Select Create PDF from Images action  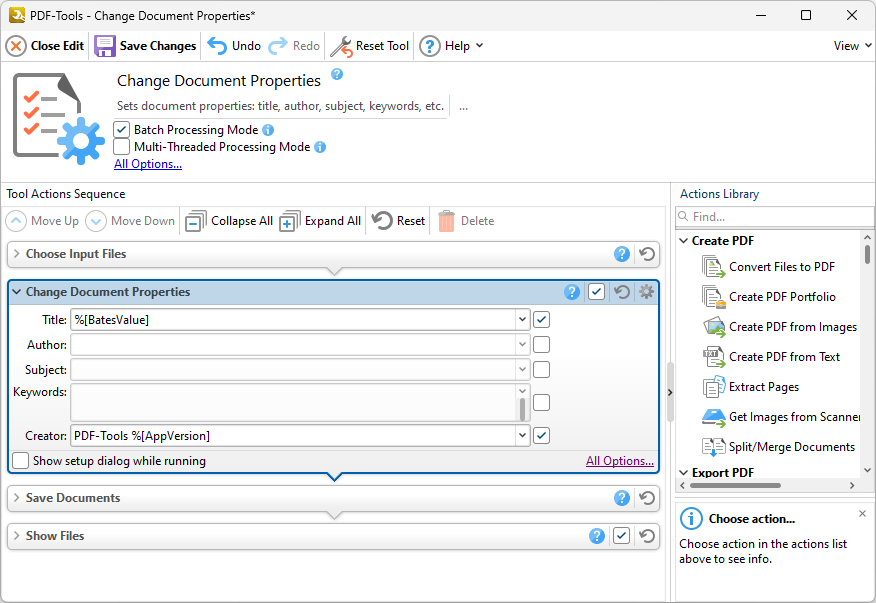pos(779,327)
